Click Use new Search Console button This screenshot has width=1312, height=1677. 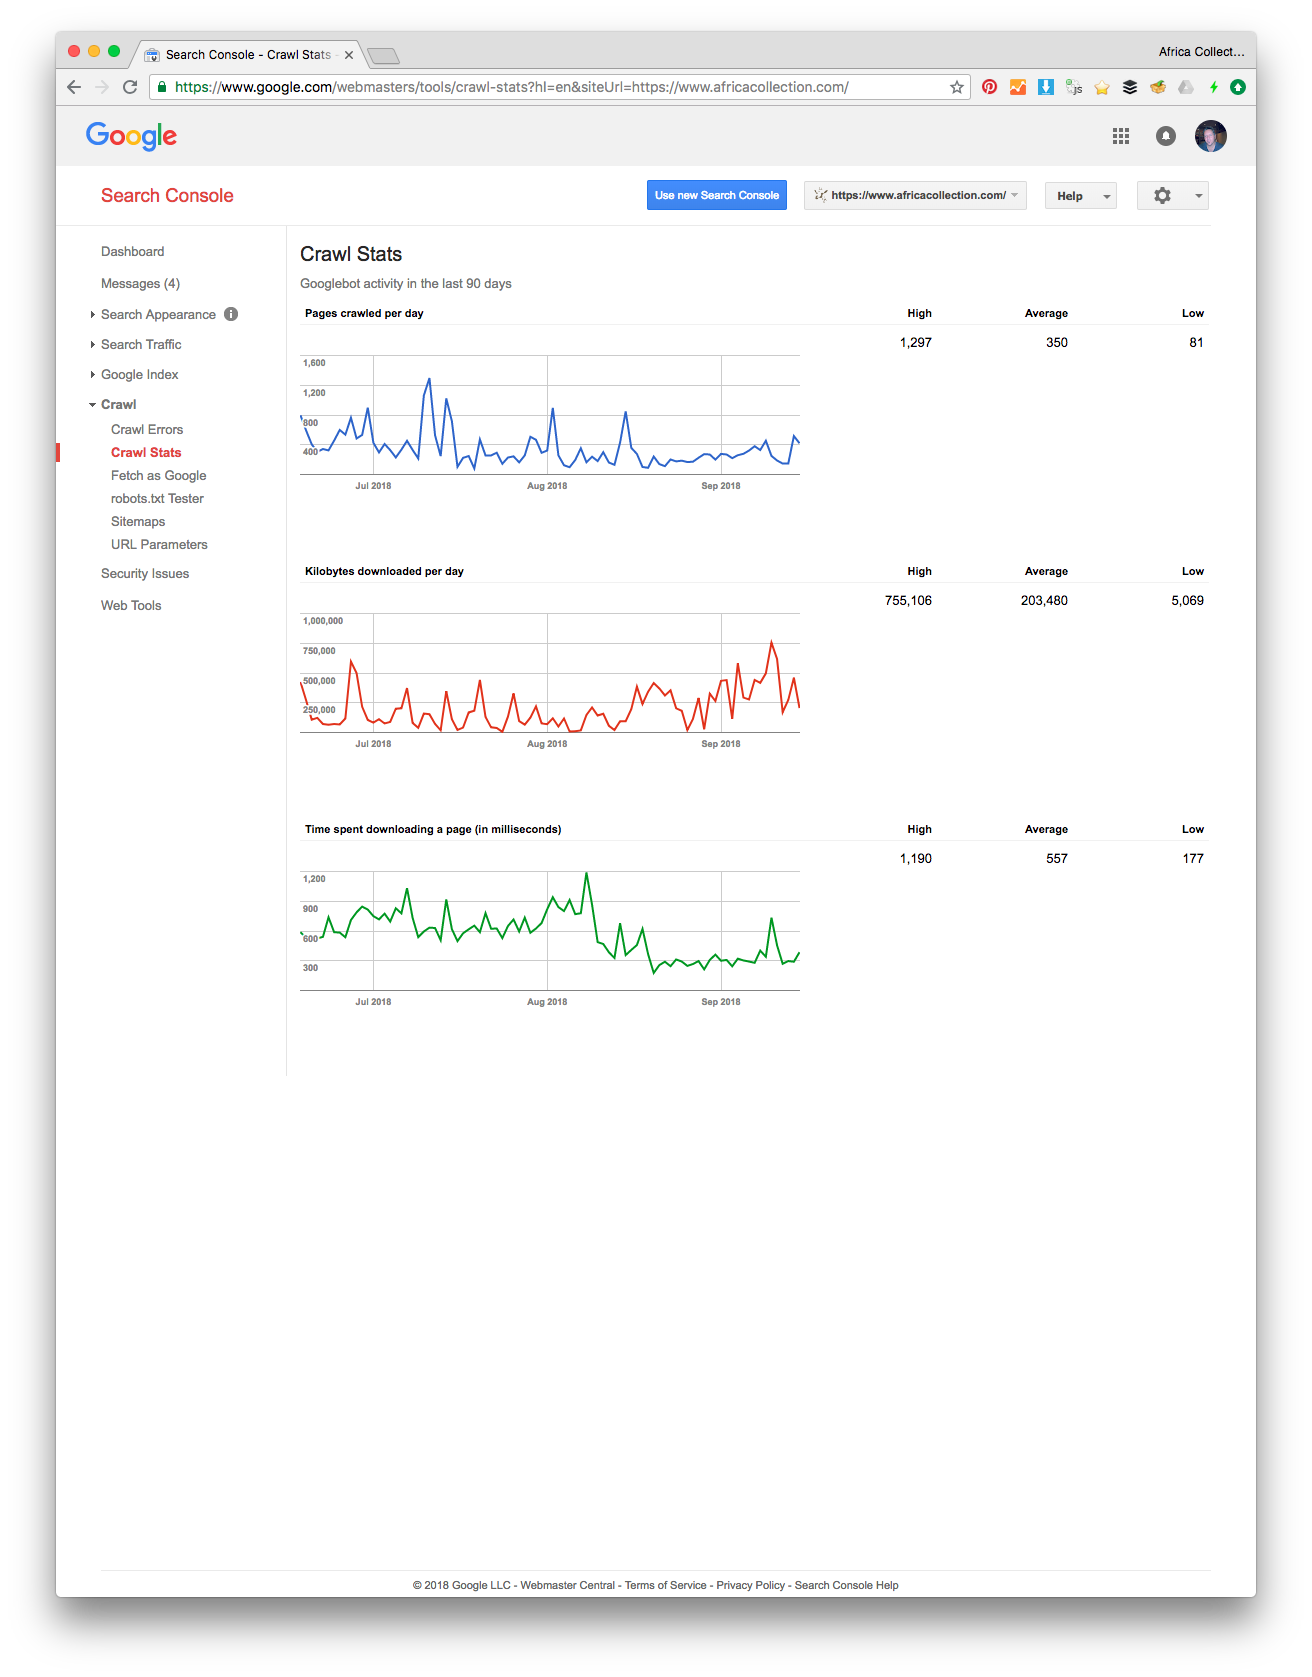717,195
